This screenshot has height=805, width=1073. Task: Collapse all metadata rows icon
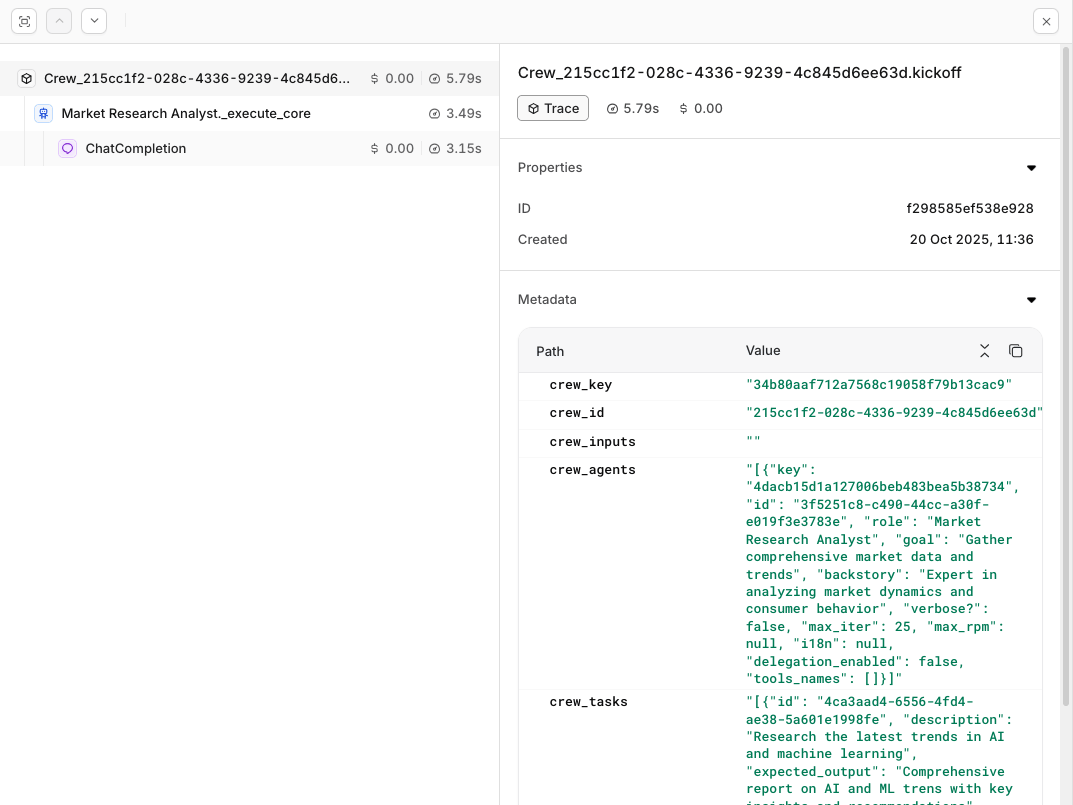pos(984,351)
